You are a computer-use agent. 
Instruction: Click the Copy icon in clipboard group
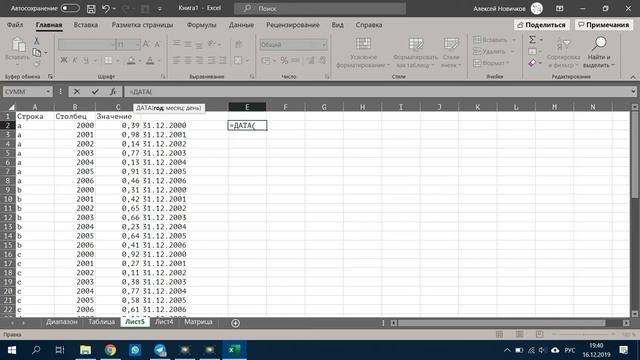point(37,52)
